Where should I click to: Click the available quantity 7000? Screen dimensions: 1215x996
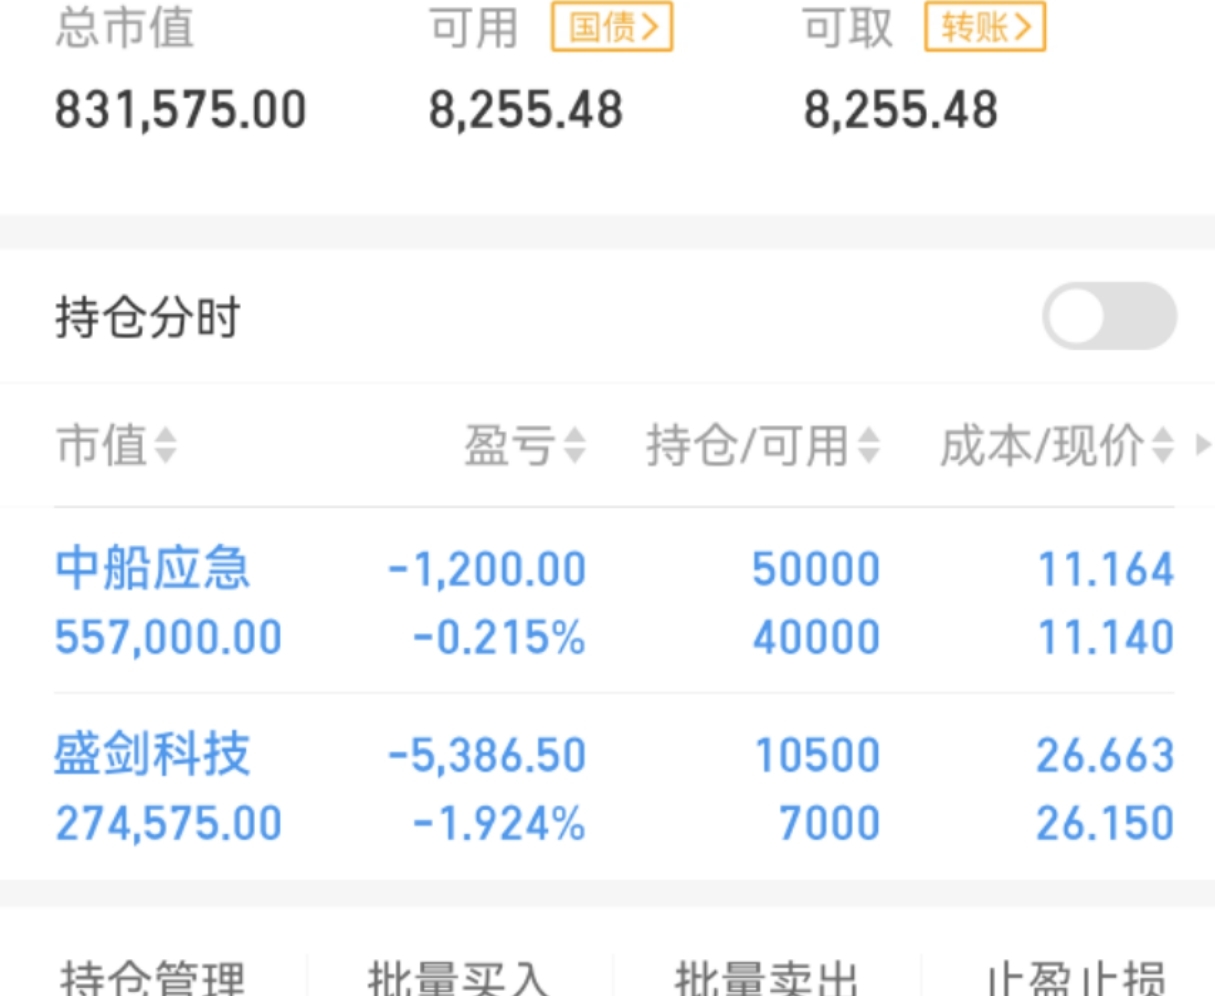830,823
